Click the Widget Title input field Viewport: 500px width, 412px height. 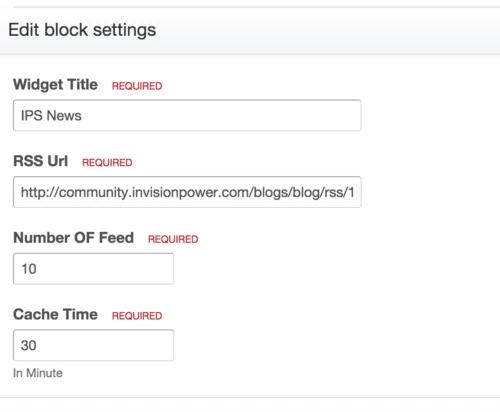(187, 115)
